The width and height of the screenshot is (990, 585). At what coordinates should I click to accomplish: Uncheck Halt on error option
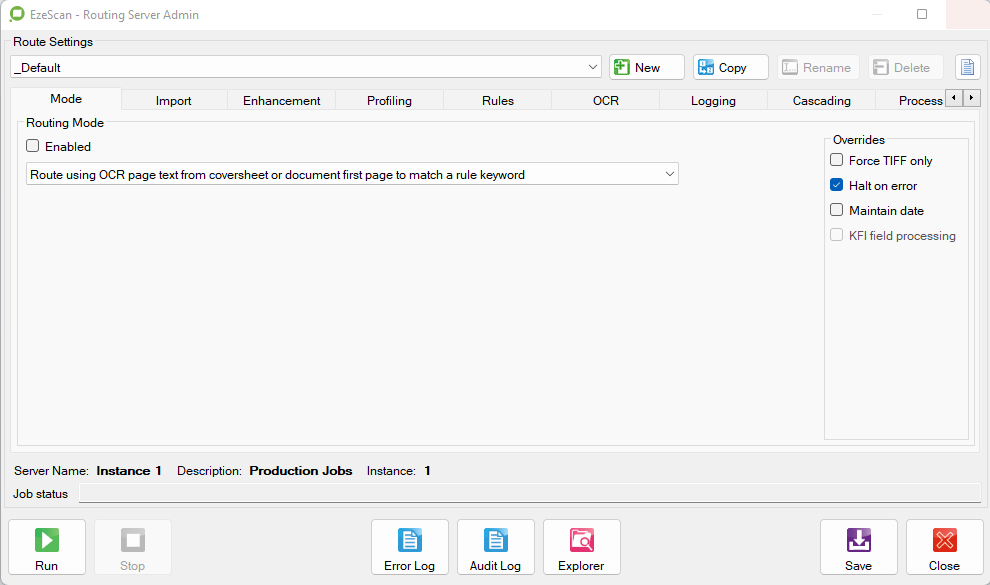click(837, 185)
